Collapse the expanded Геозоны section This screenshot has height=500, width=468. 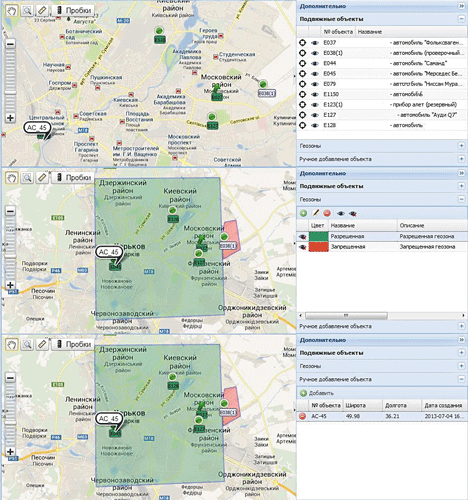[x=462, y=199]
